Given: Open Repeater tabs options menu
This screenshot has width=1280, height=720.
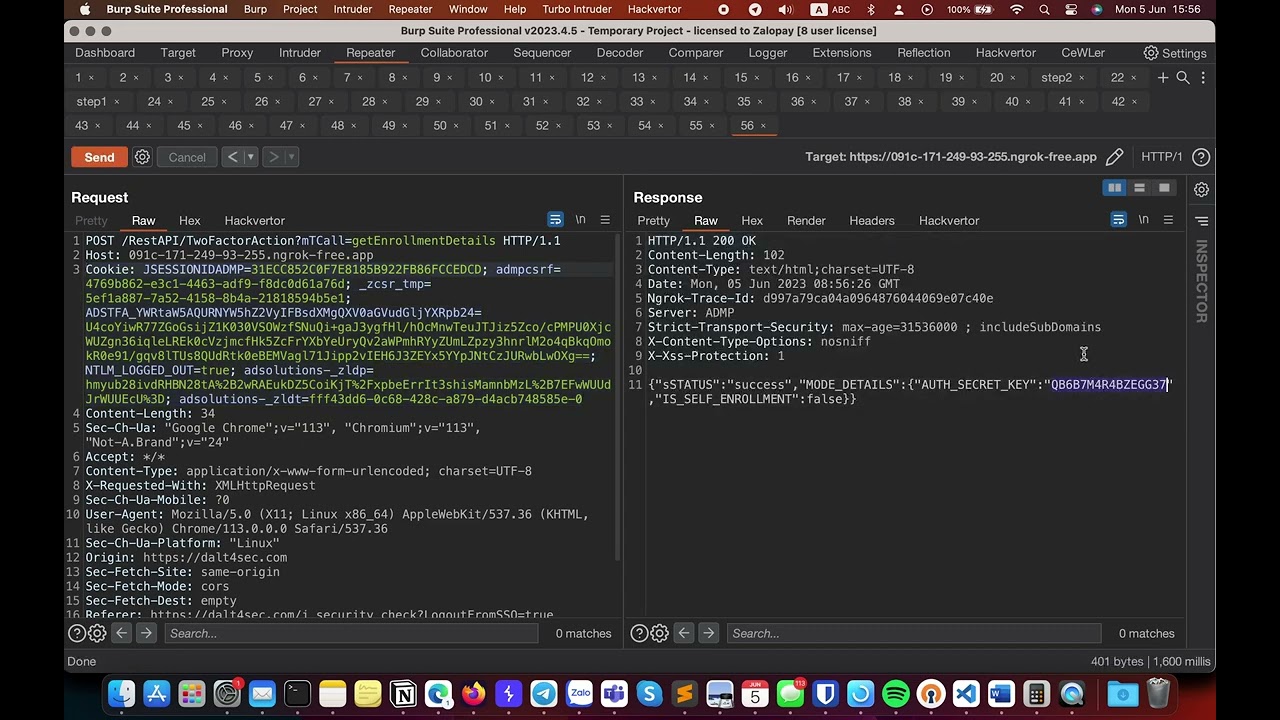Looking at the screenshot, I should tap(1202, 77).
